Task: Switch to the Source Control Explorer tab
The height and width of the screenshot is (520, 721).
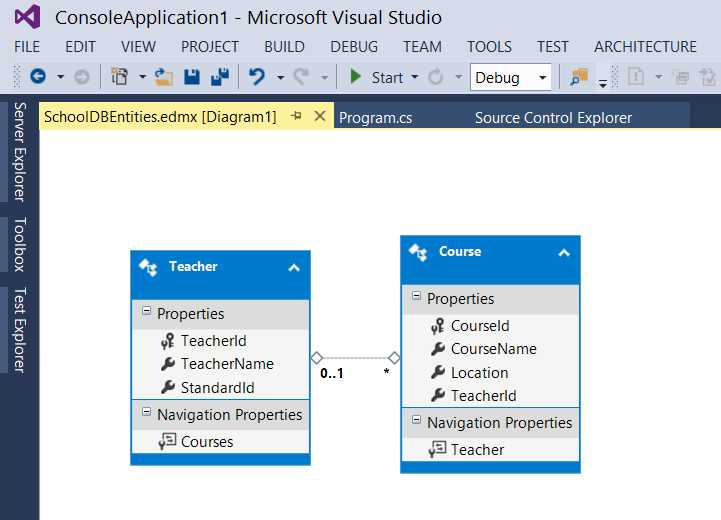Action: pyautogui.click(x=553, y=118)
